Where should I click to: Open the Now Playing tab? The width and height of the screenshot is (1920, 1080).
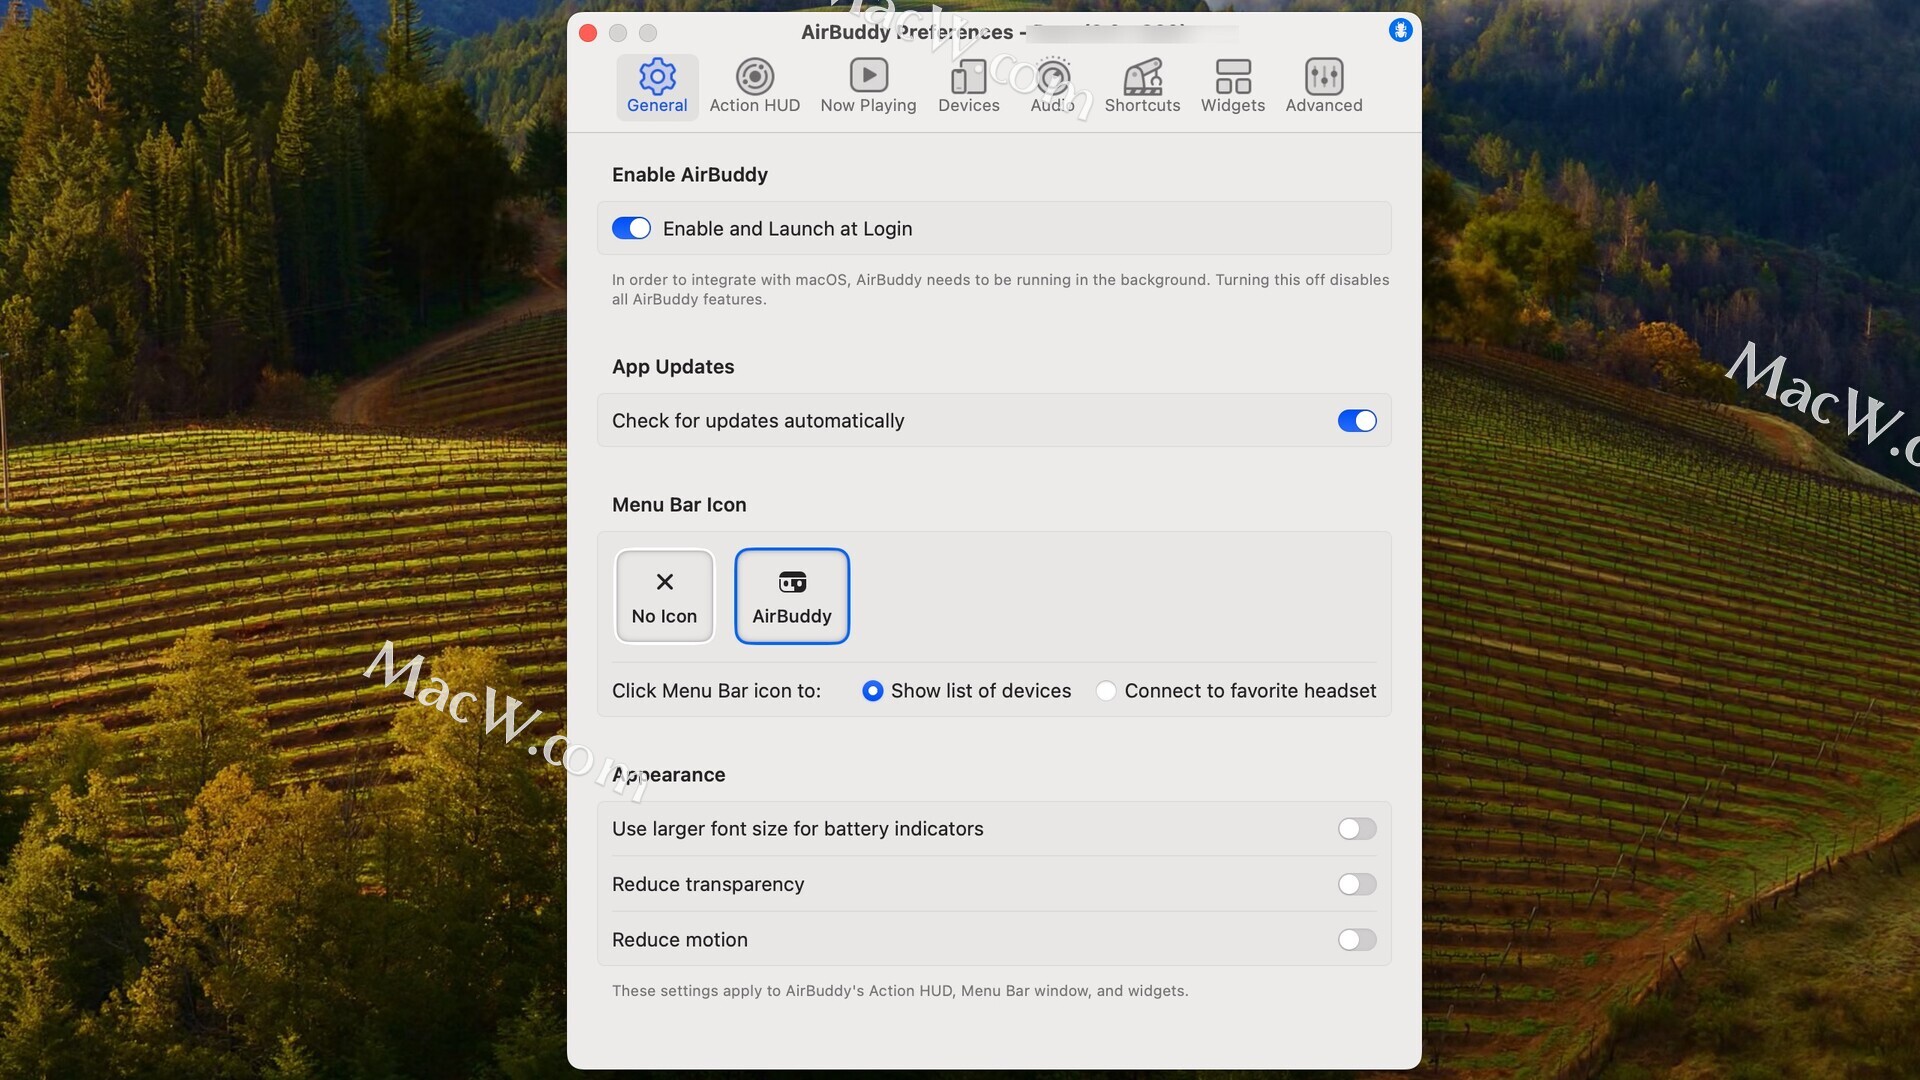tap(868, 87)
